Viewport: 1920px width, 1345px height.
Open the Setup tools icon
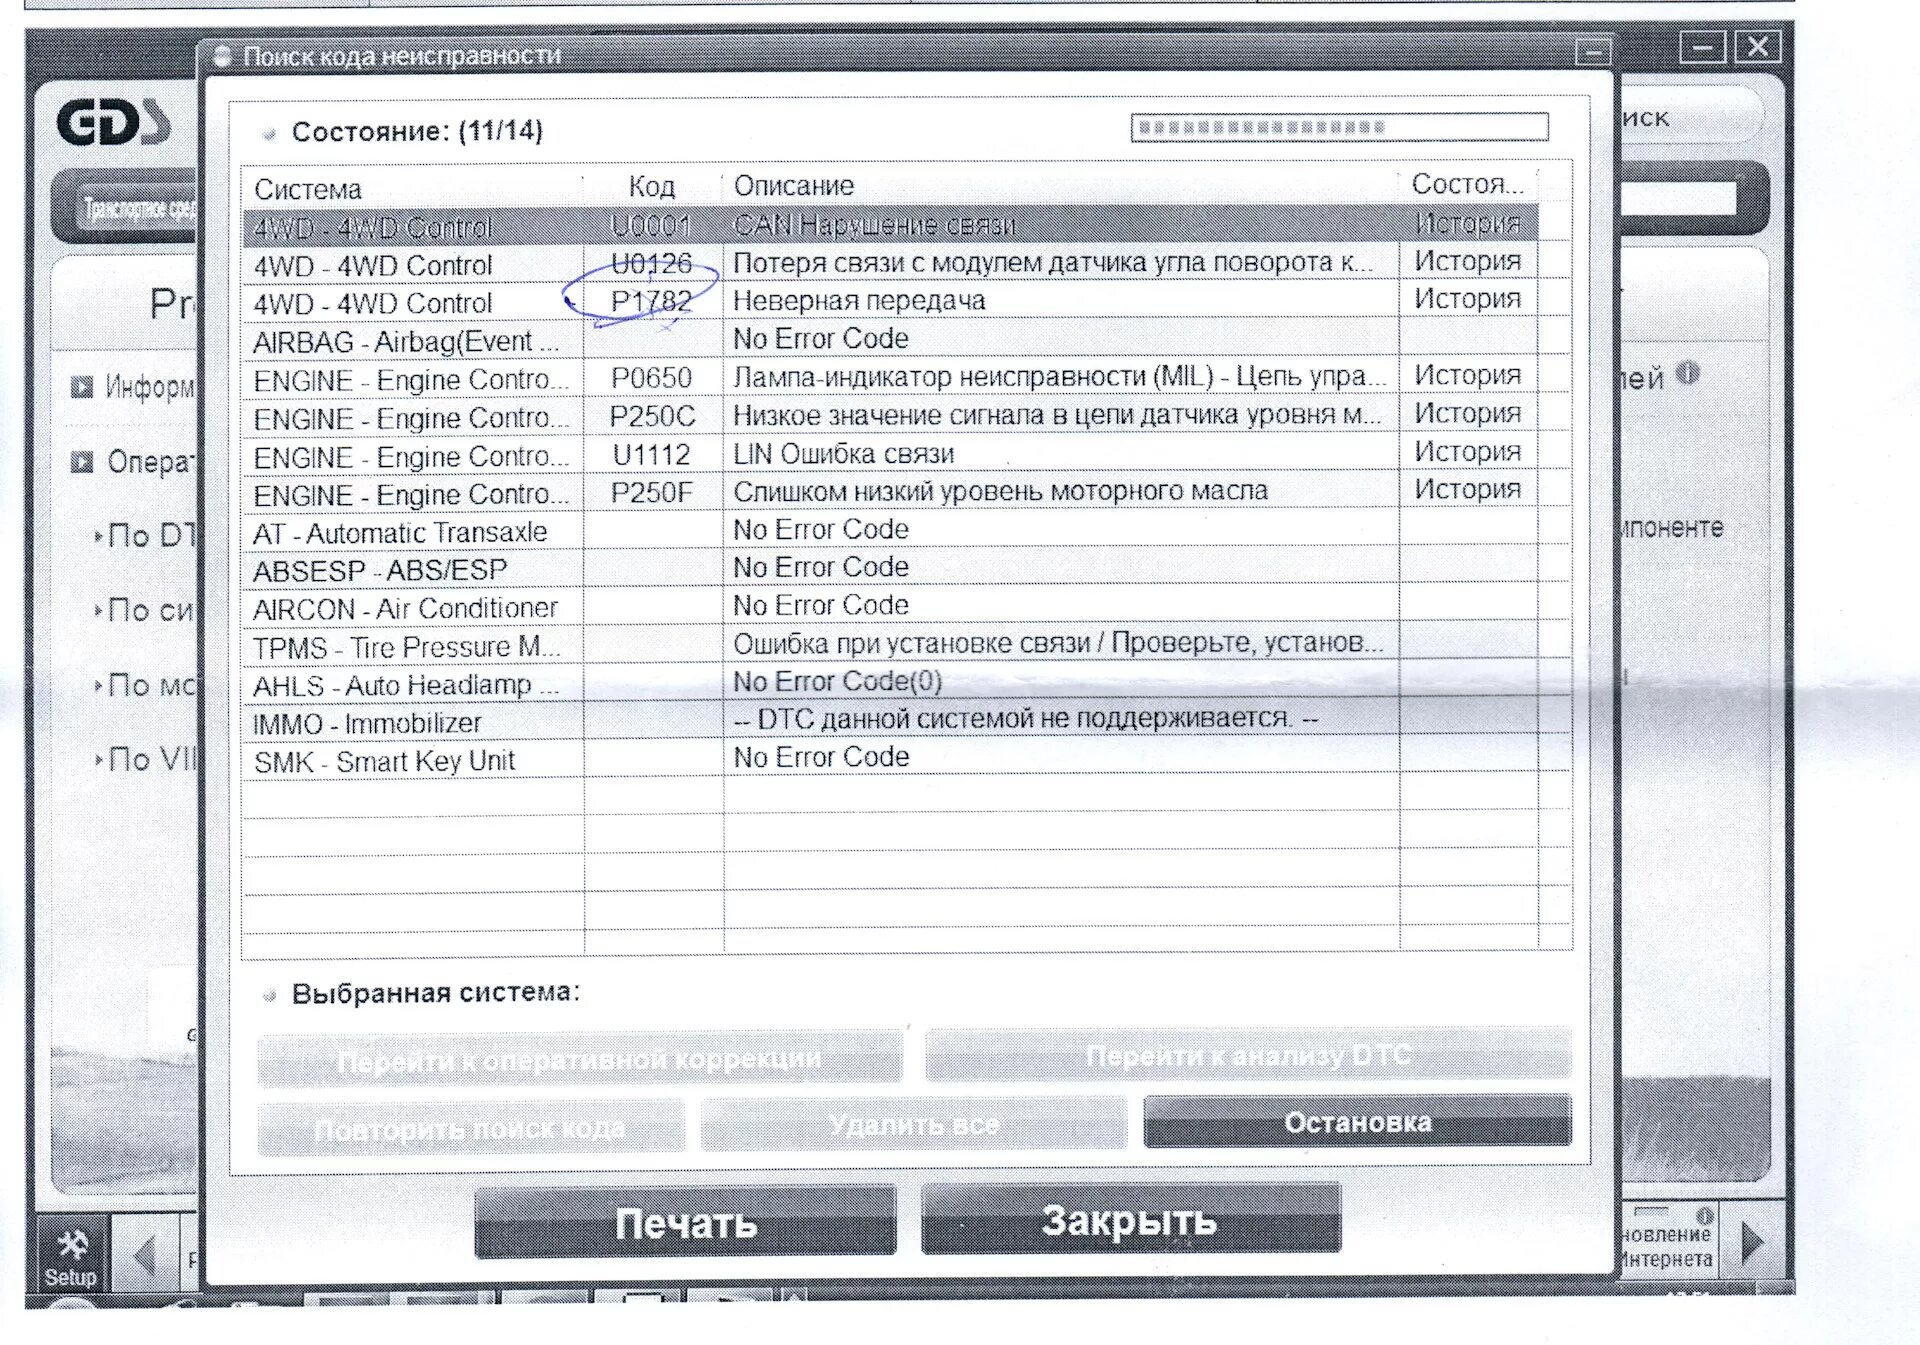[x=72, y=1246]
